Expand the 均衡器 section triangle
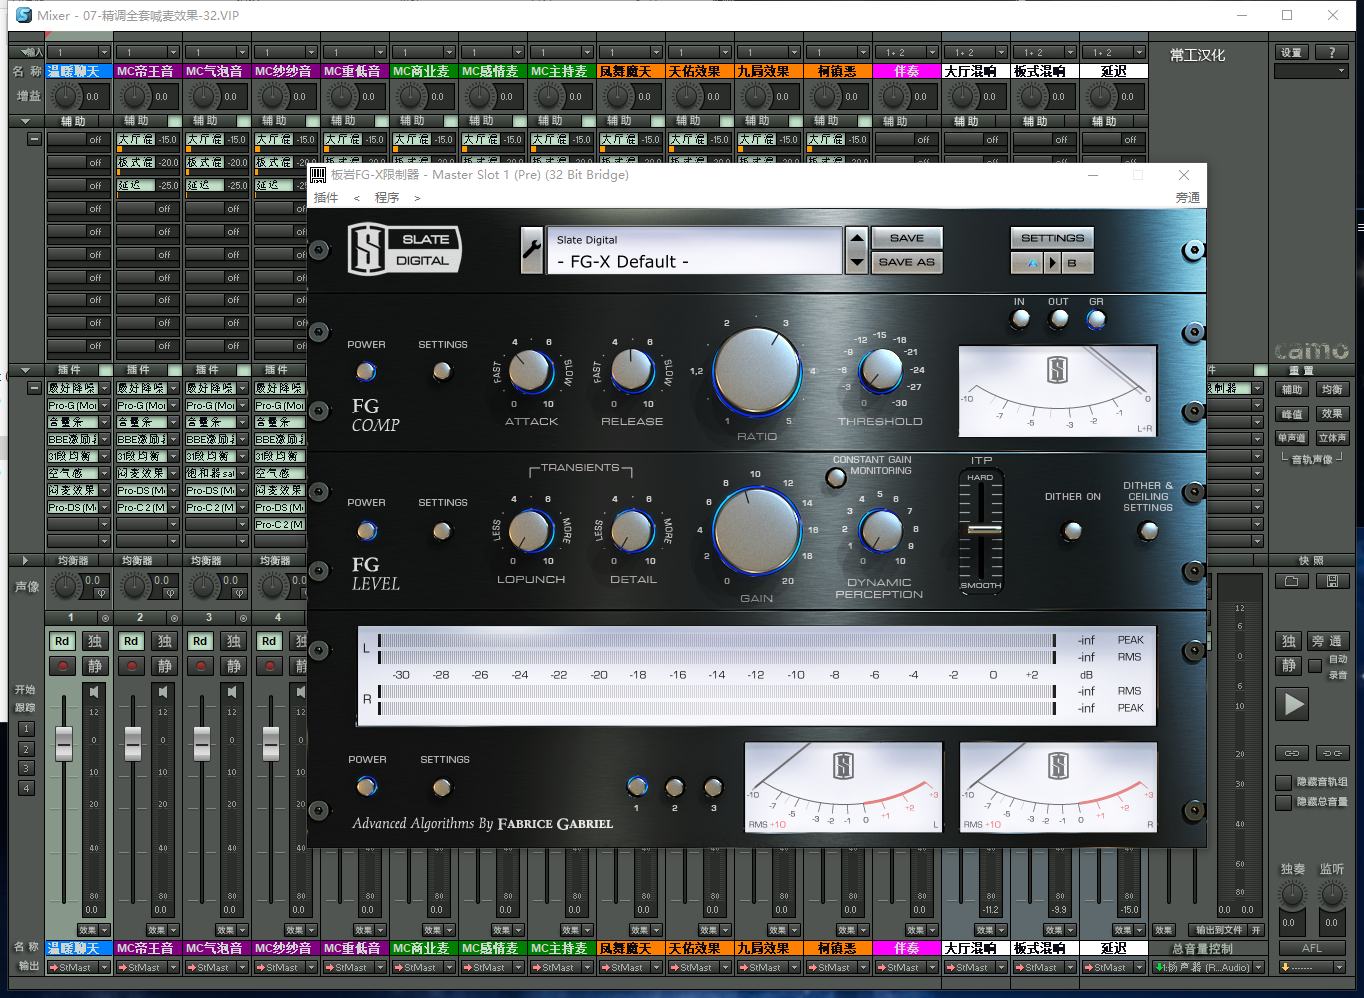Screen dimensions: 1364x998 click(x=25, y=560)
